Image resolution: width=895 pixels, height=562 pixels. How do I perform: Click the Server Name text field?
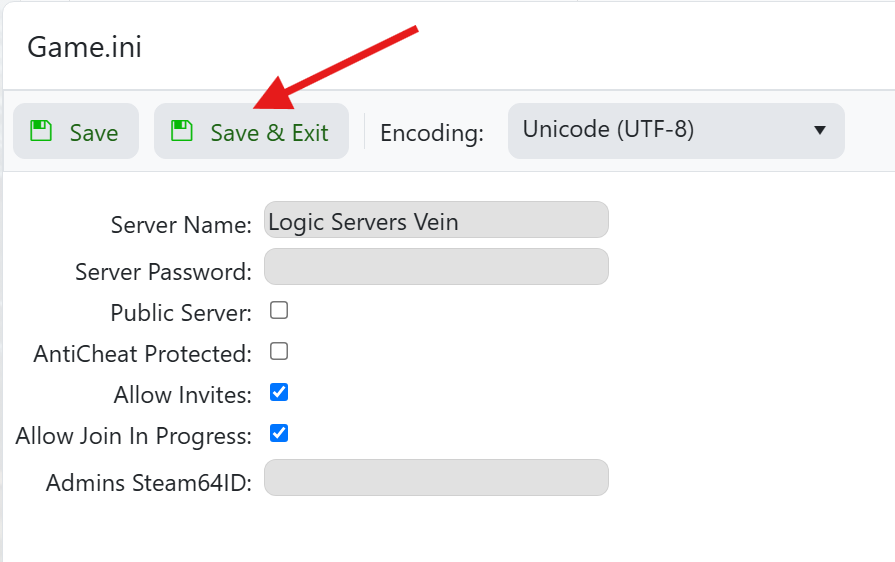436,220
